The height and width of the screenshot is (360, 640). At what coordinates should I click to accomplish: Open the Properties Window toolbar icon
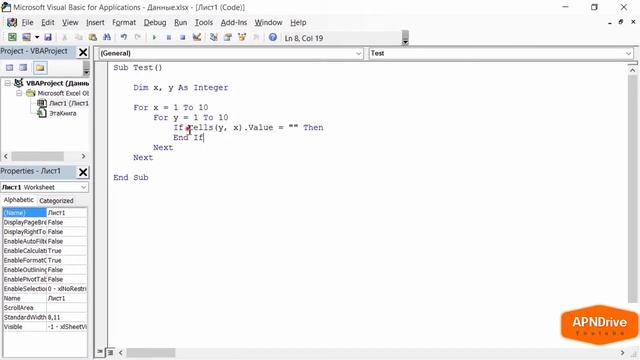[228, 38]
